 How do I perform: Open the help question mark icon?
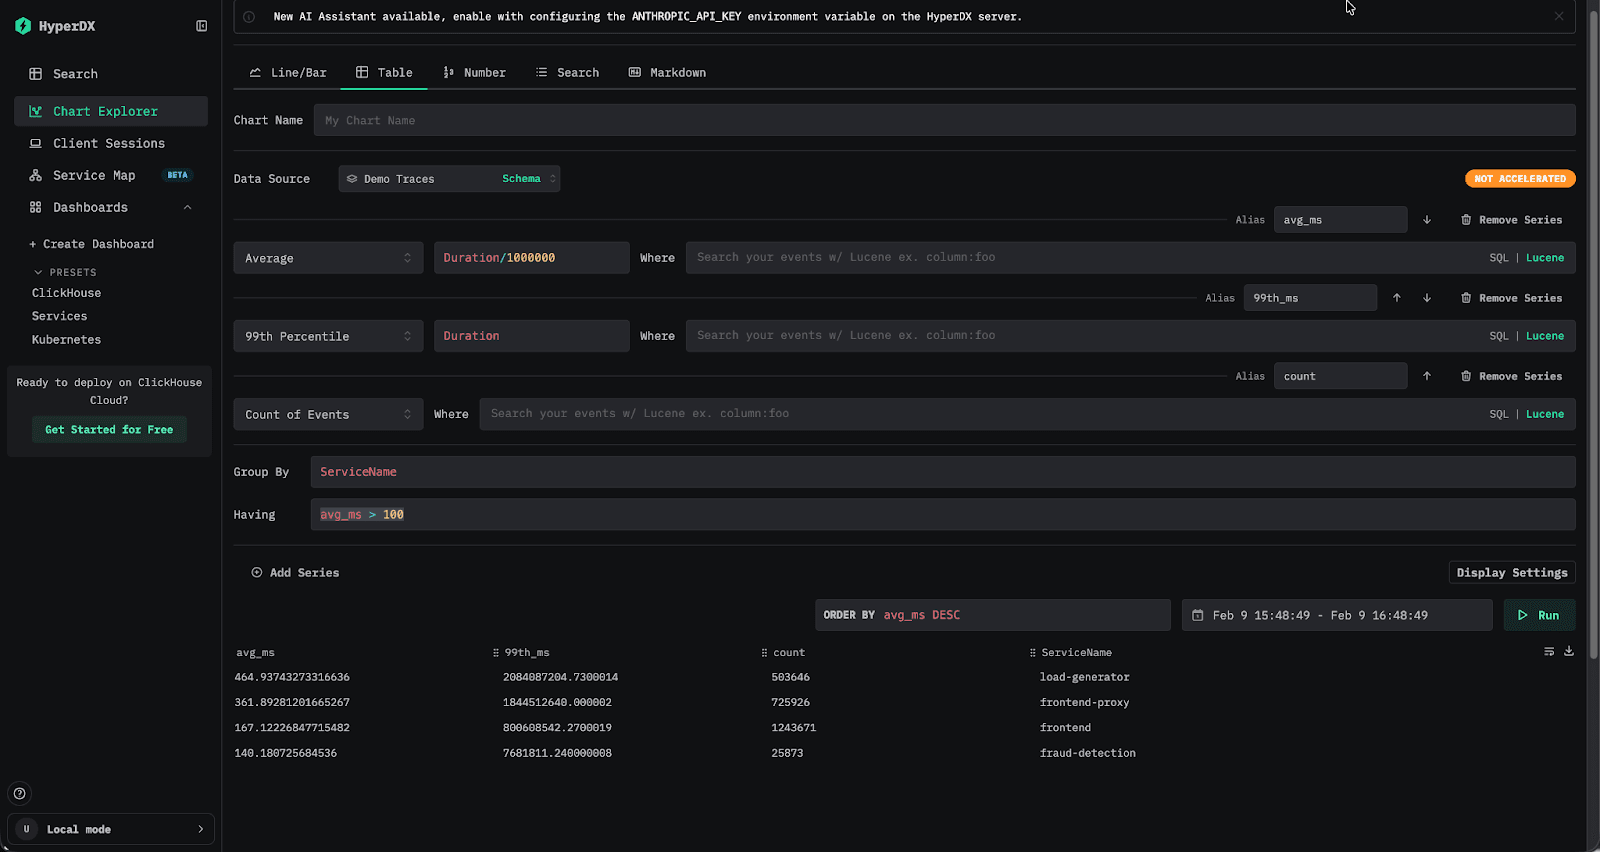click(x=19, y=794)
